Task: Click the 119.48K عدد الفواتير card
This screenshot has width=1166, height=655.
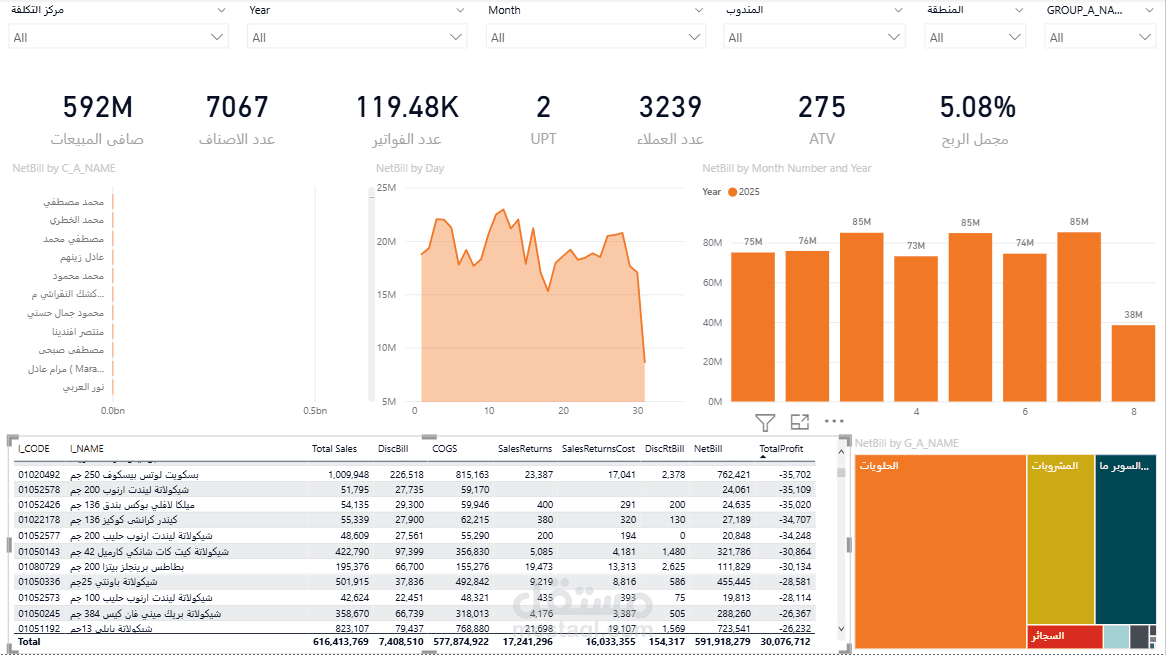Action: pyautogui.click(x=407, y=119)
